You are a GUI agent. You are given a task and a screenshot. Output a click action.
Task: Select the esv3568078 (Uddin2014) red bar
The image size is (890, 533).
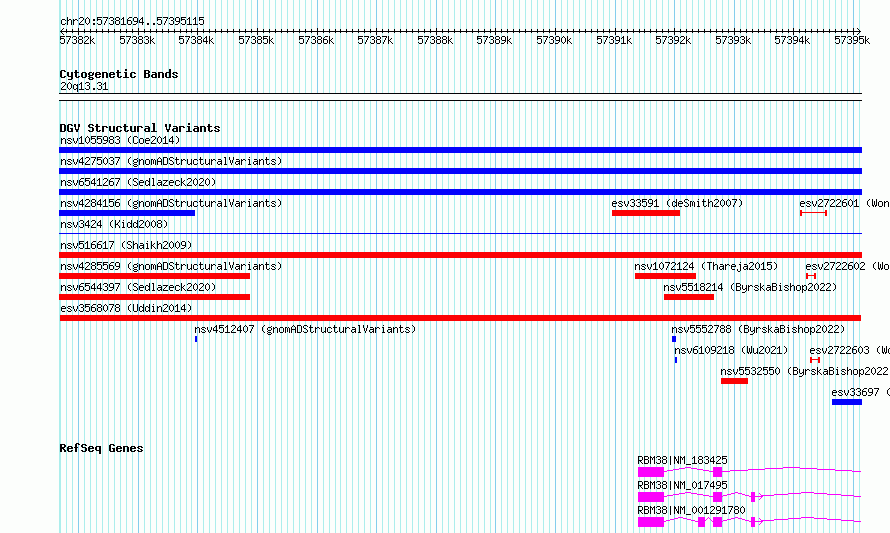pos(460,318)
